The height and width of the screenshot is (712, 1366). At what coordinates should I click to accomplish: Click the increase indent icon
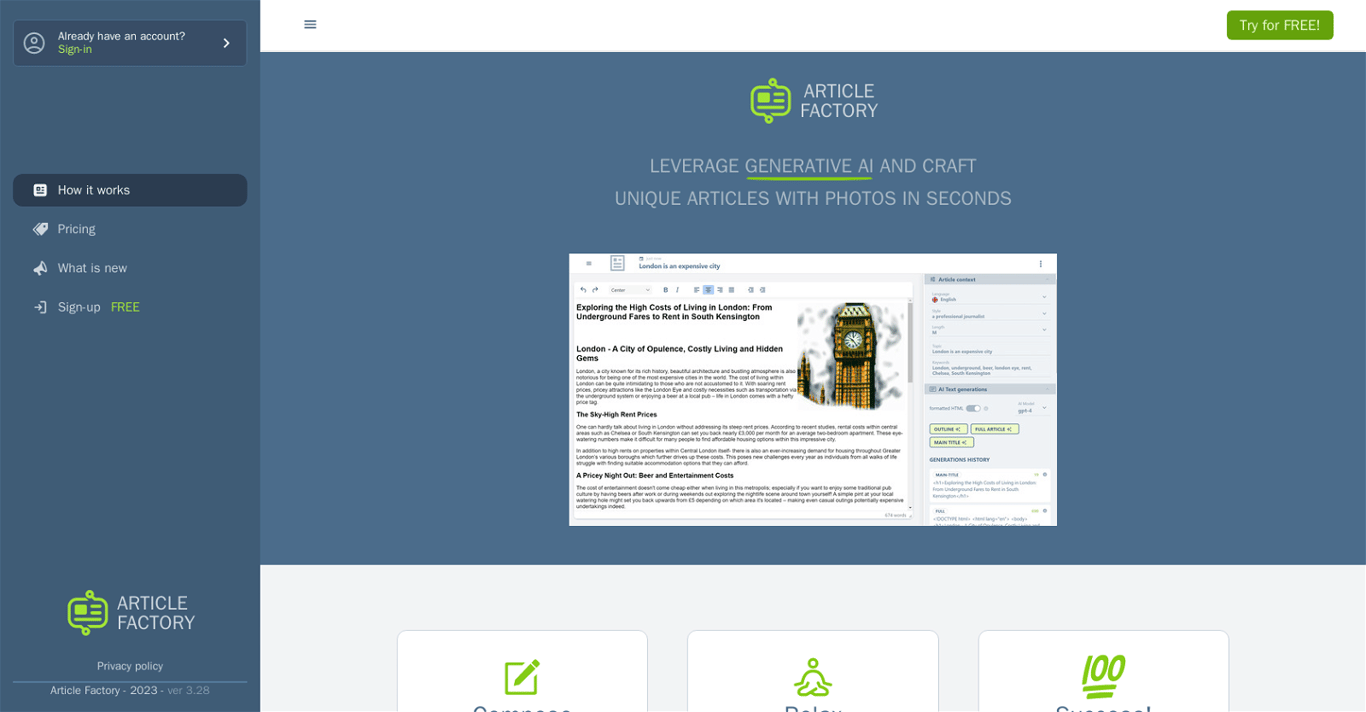(763, 290)
